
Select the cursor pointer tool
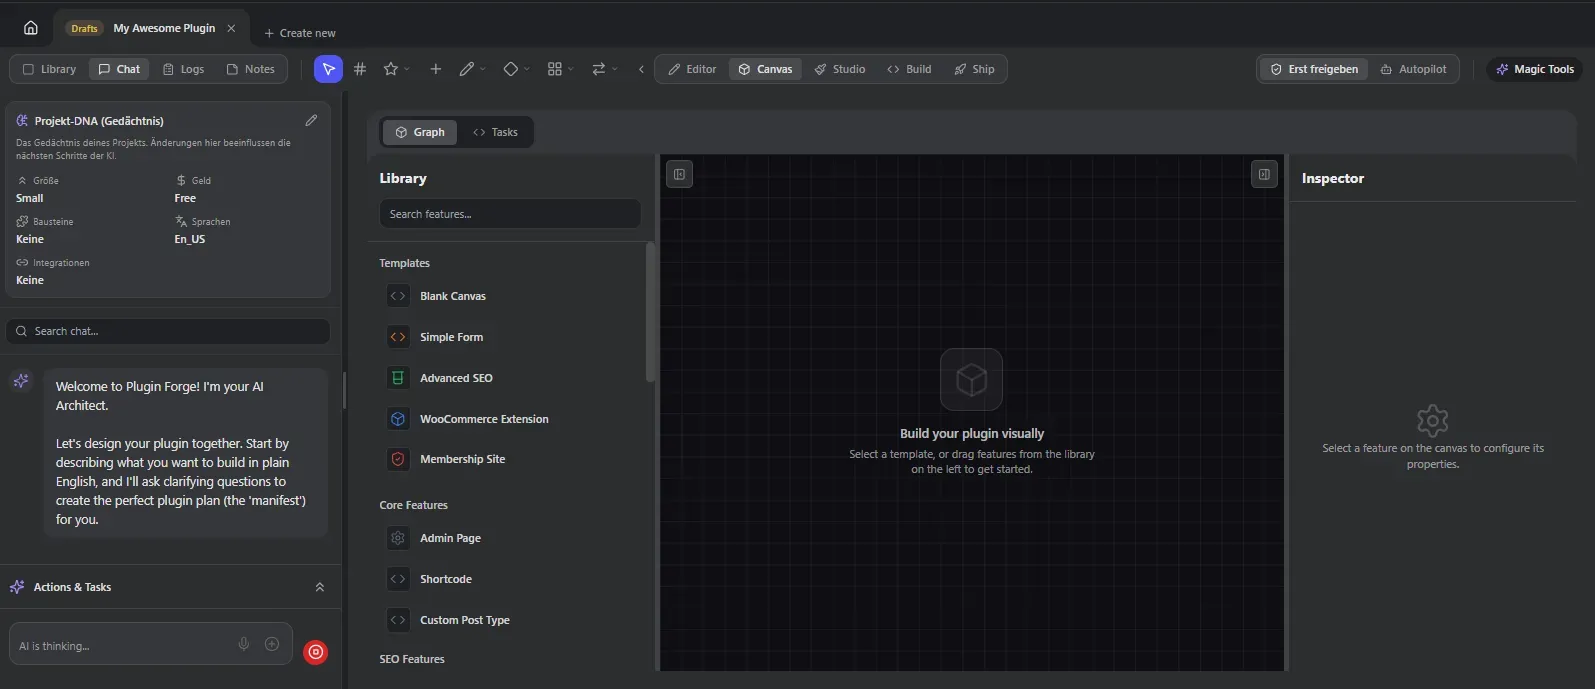point(328,69)
